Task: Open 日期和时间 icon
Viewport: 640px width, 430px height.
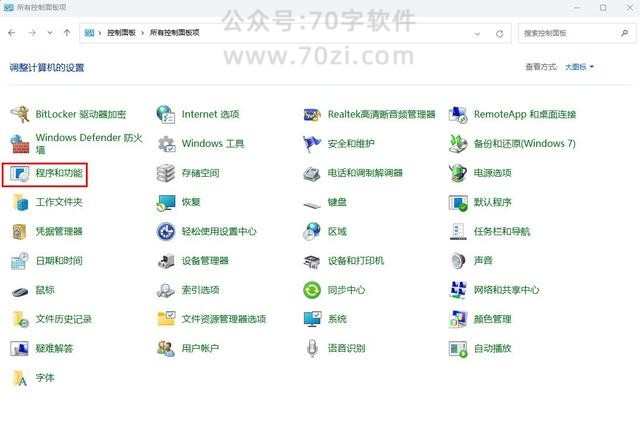Action: (20, 261)
